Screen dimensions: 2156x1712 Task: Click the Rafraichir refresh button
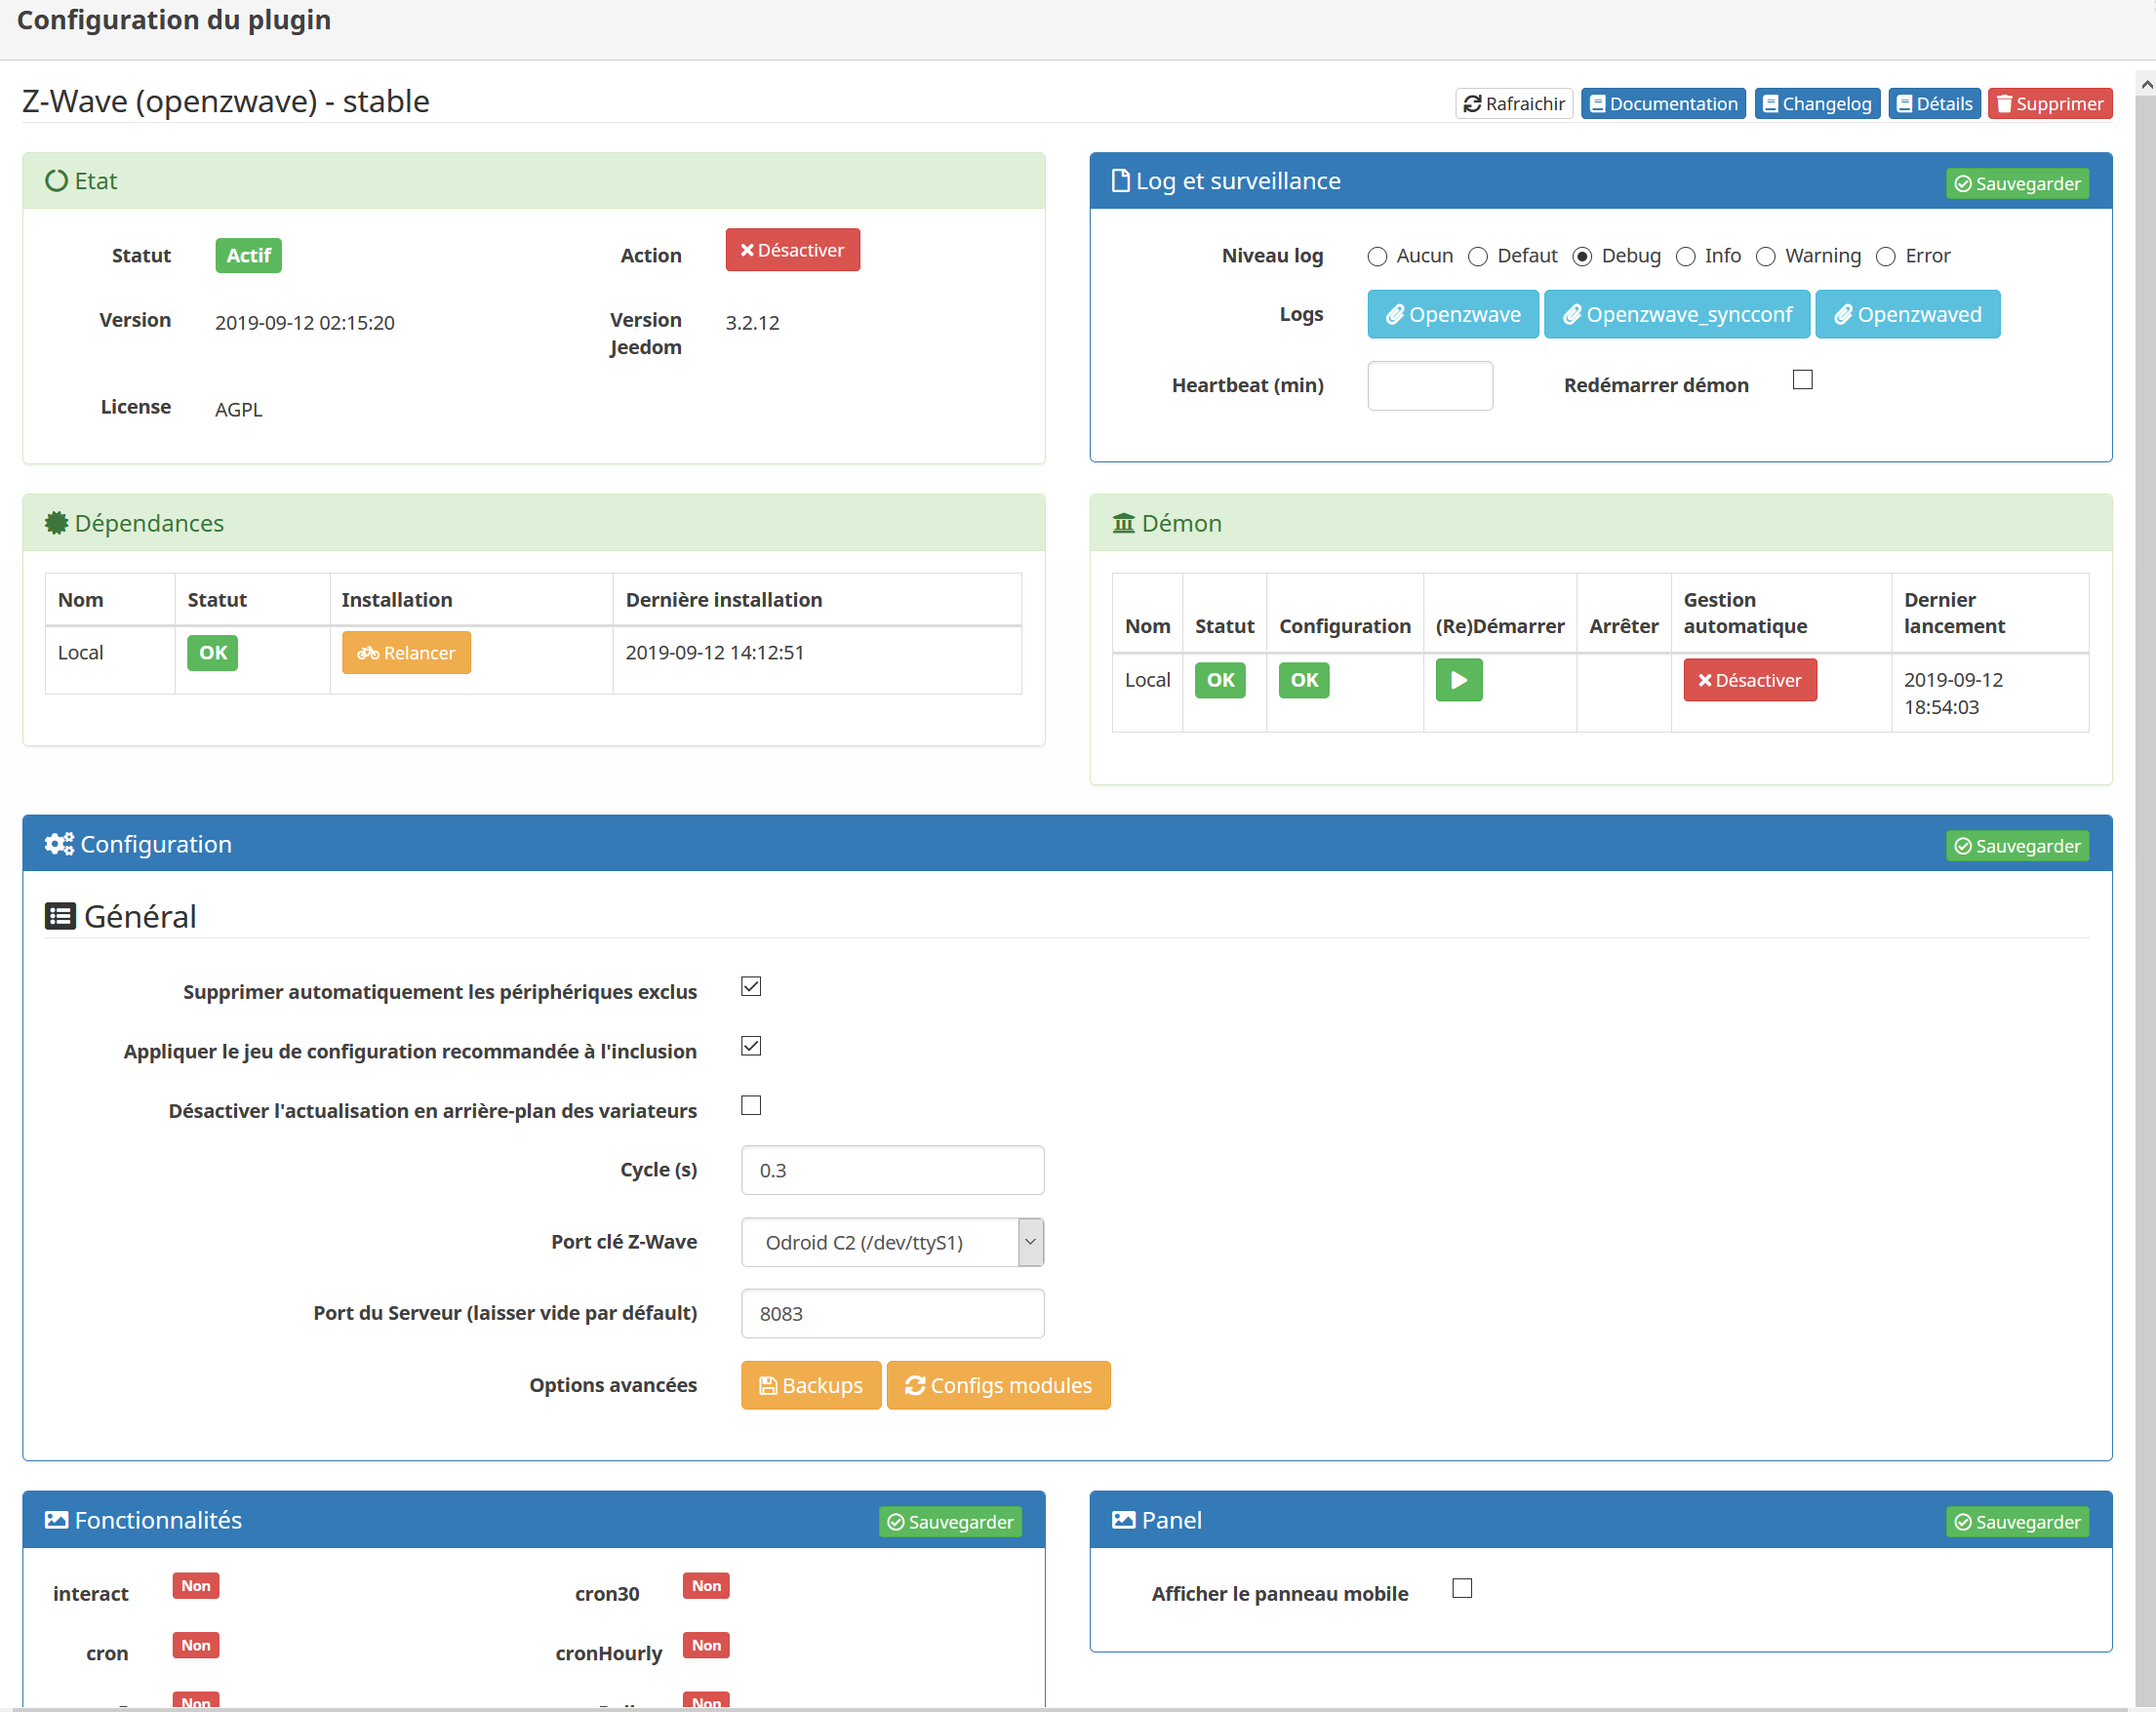coord(1514,104)
